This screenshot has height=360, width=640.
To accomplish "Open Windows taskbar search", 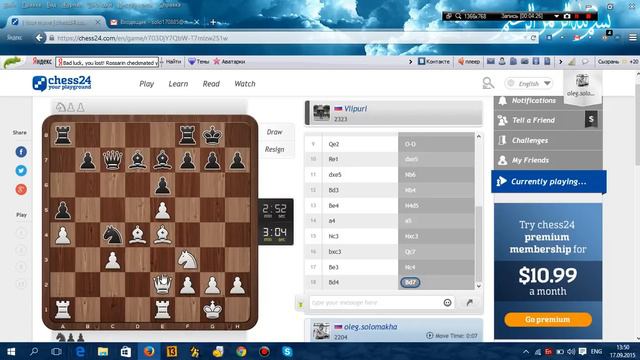I will coord(34,351).
